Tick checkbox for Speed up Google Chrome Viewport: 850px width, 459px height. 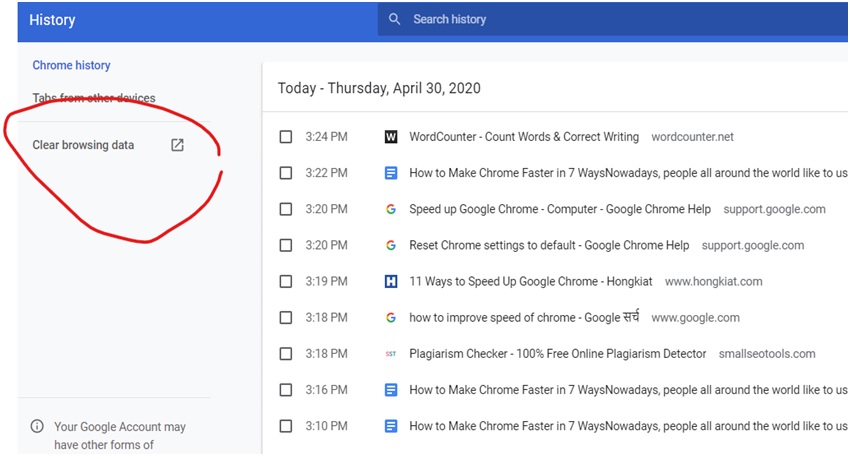286,209
